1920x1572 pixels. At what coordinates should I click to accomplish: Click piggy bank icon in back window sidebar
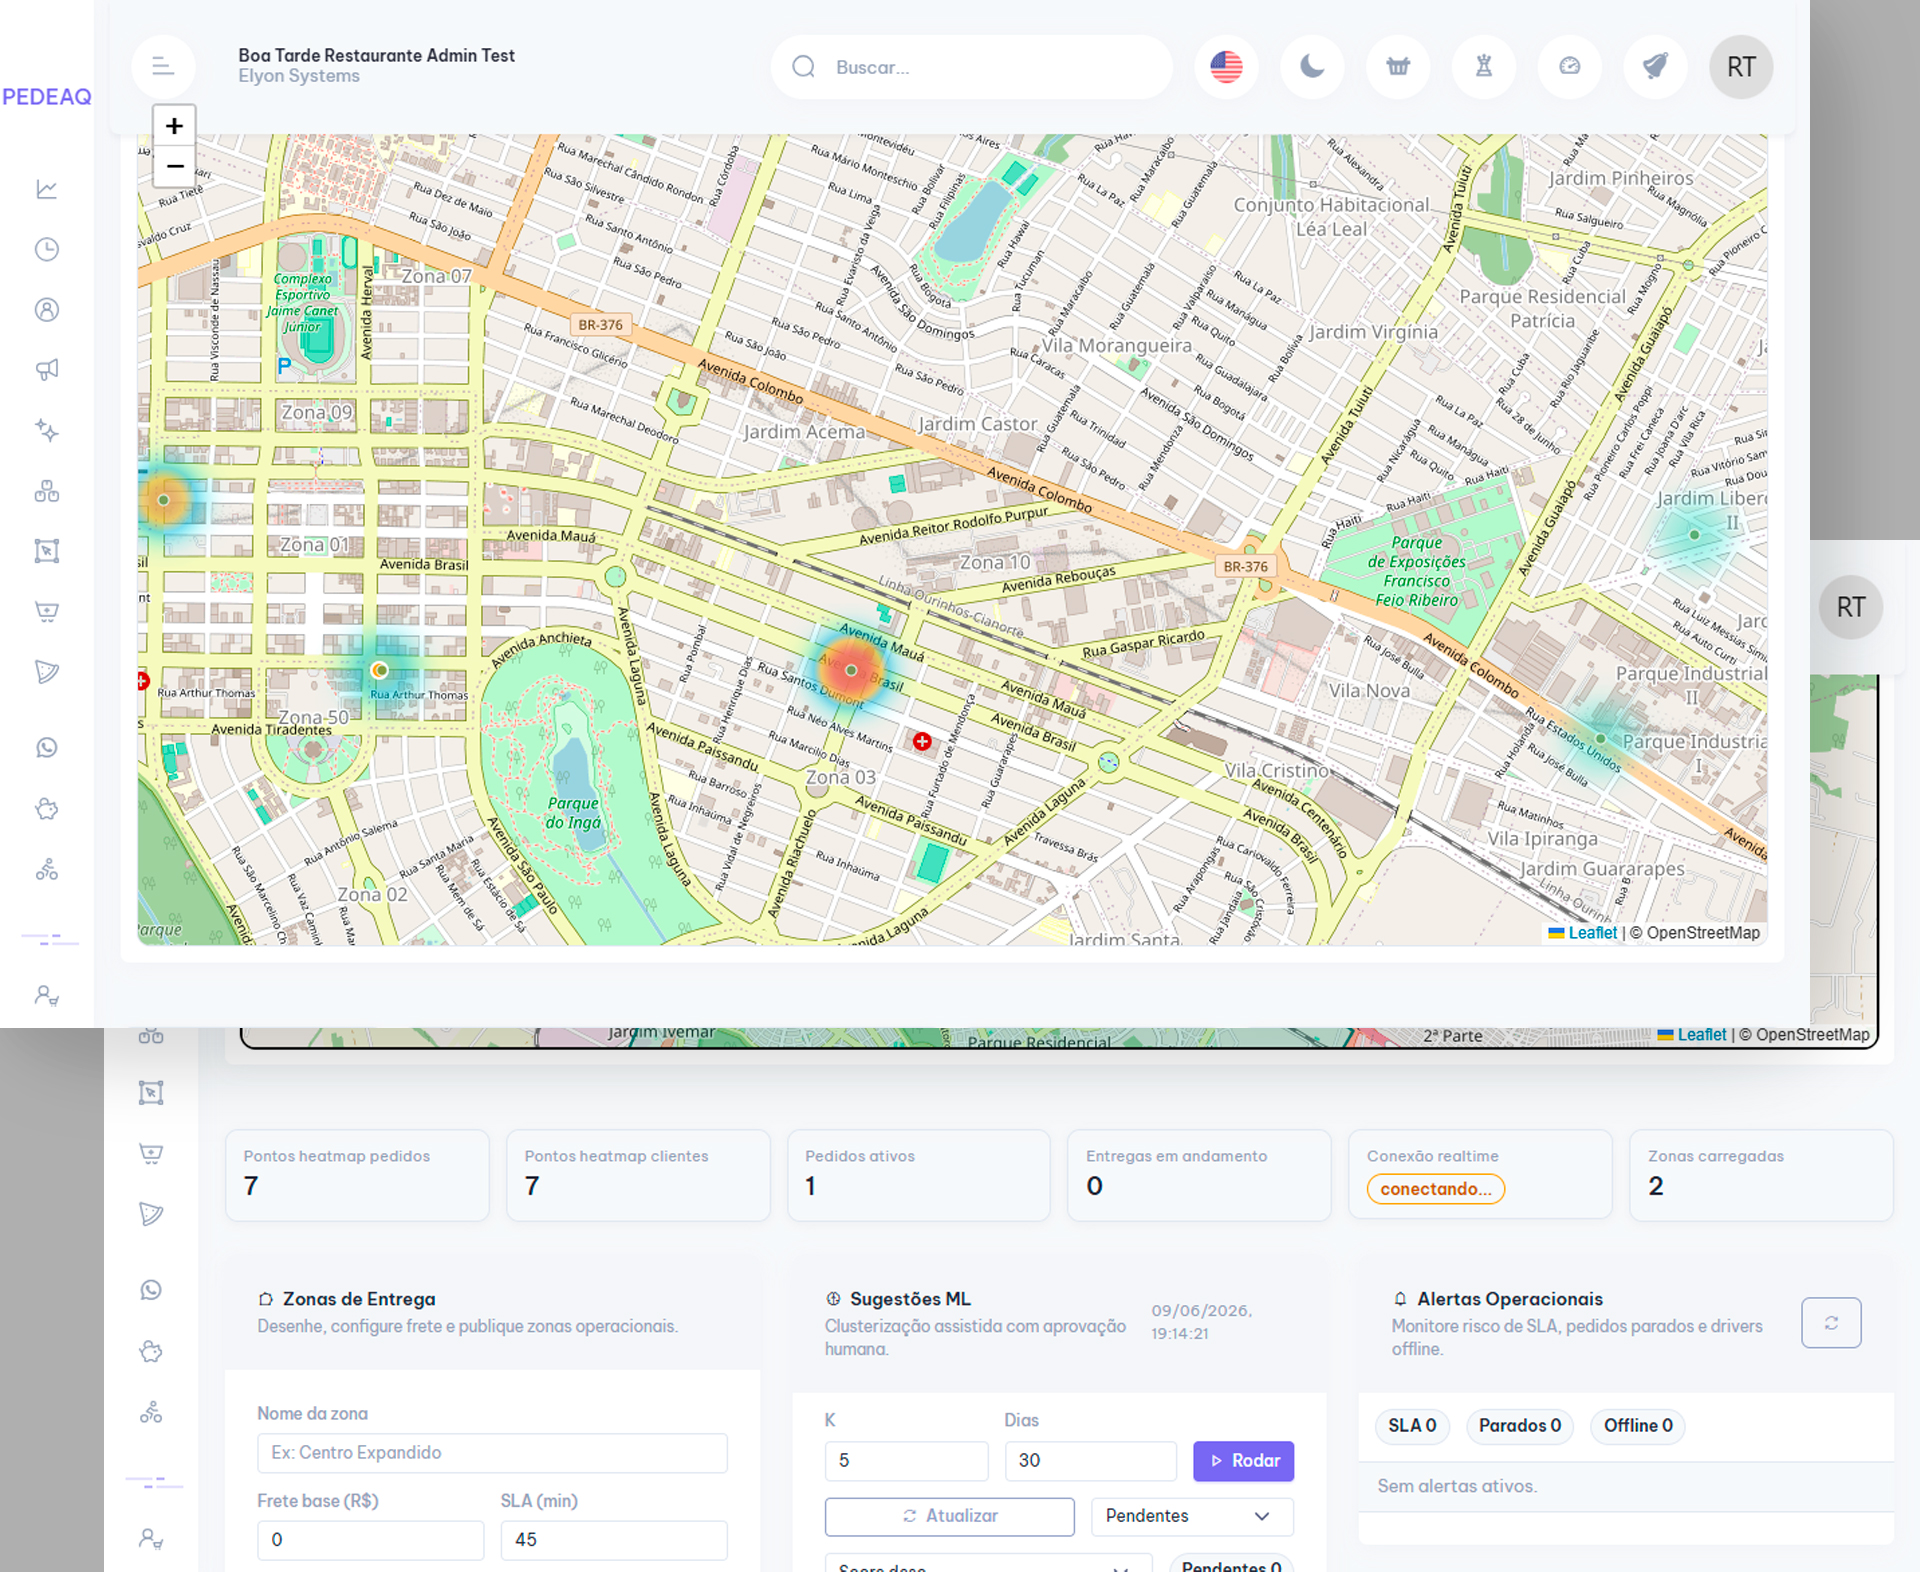coord(151,1352)
